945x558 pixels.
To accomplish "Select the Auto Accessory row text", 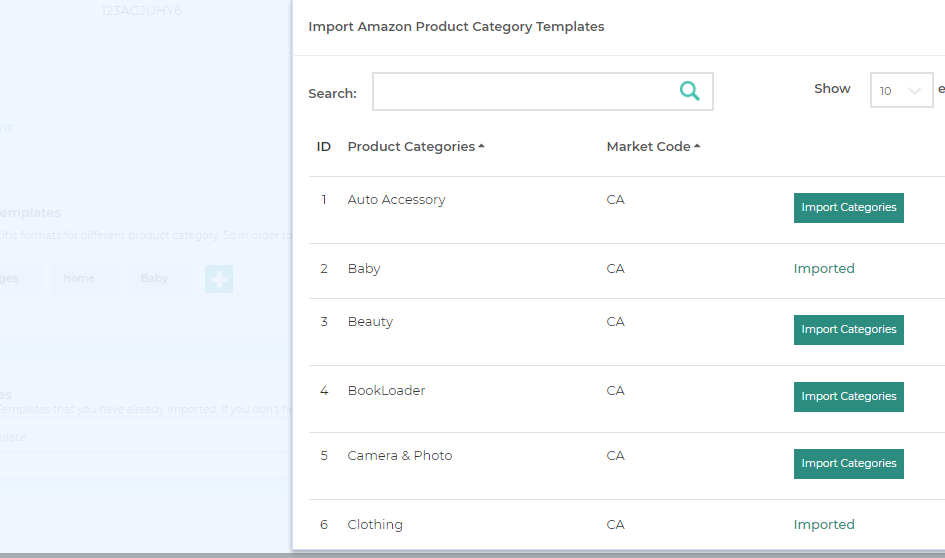I will 396,199.
